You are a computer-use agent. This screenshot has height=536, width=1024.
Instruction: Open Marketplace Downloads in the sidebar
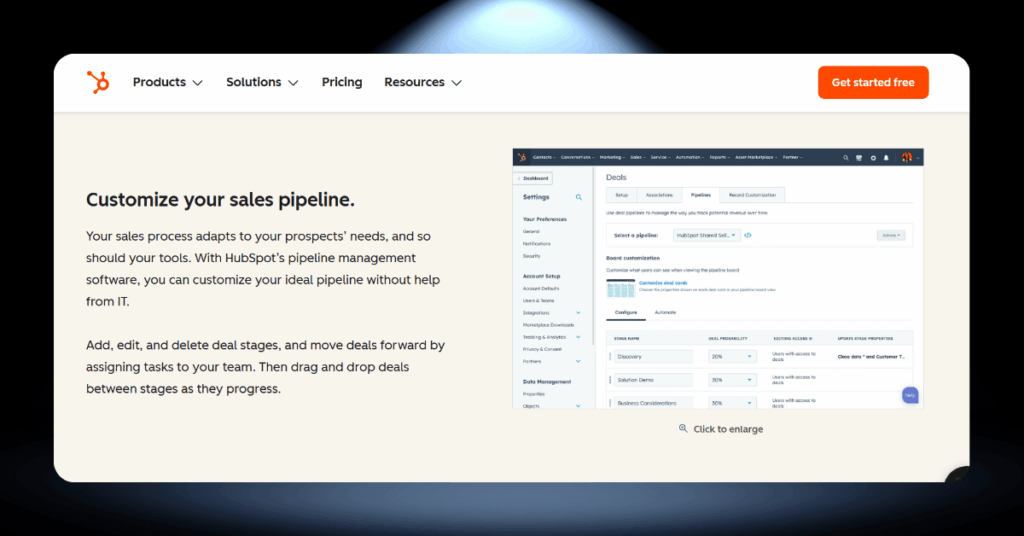(549, 325)
